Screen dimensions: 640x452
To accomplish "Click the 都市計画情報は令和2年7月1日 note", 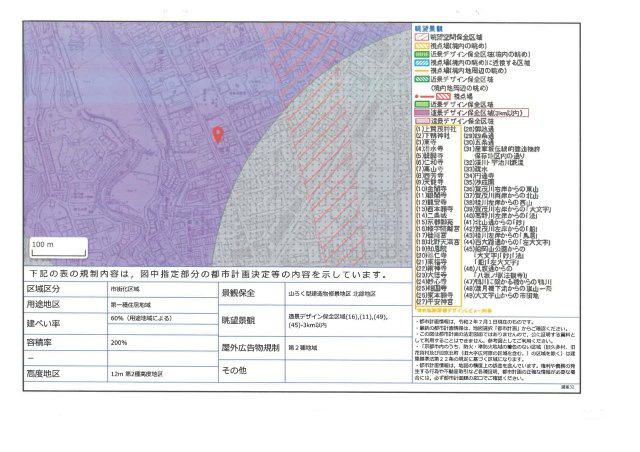I will [476, 322].
